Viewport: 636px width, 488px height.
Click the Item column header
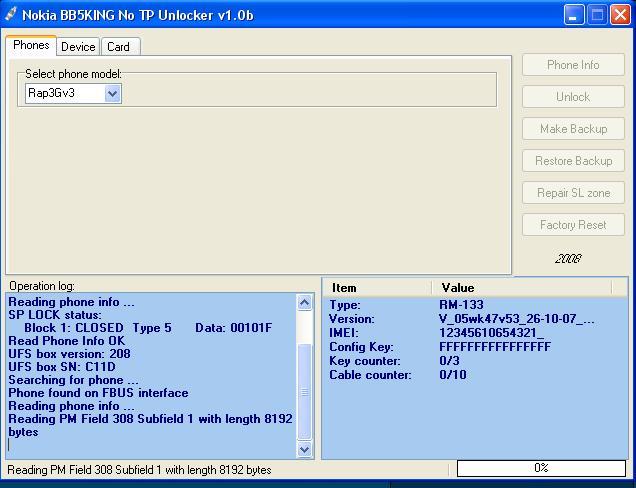[x=377, y=288]
